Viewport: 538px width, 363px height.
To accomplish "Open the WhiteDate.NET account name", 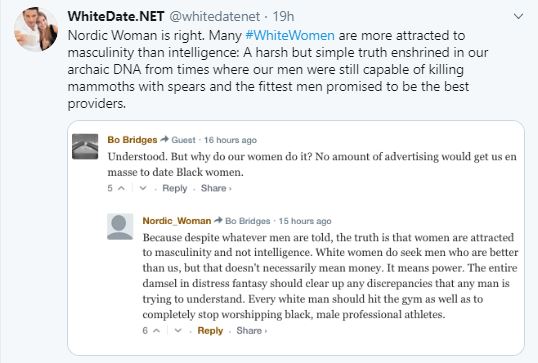I will (116, 16).
